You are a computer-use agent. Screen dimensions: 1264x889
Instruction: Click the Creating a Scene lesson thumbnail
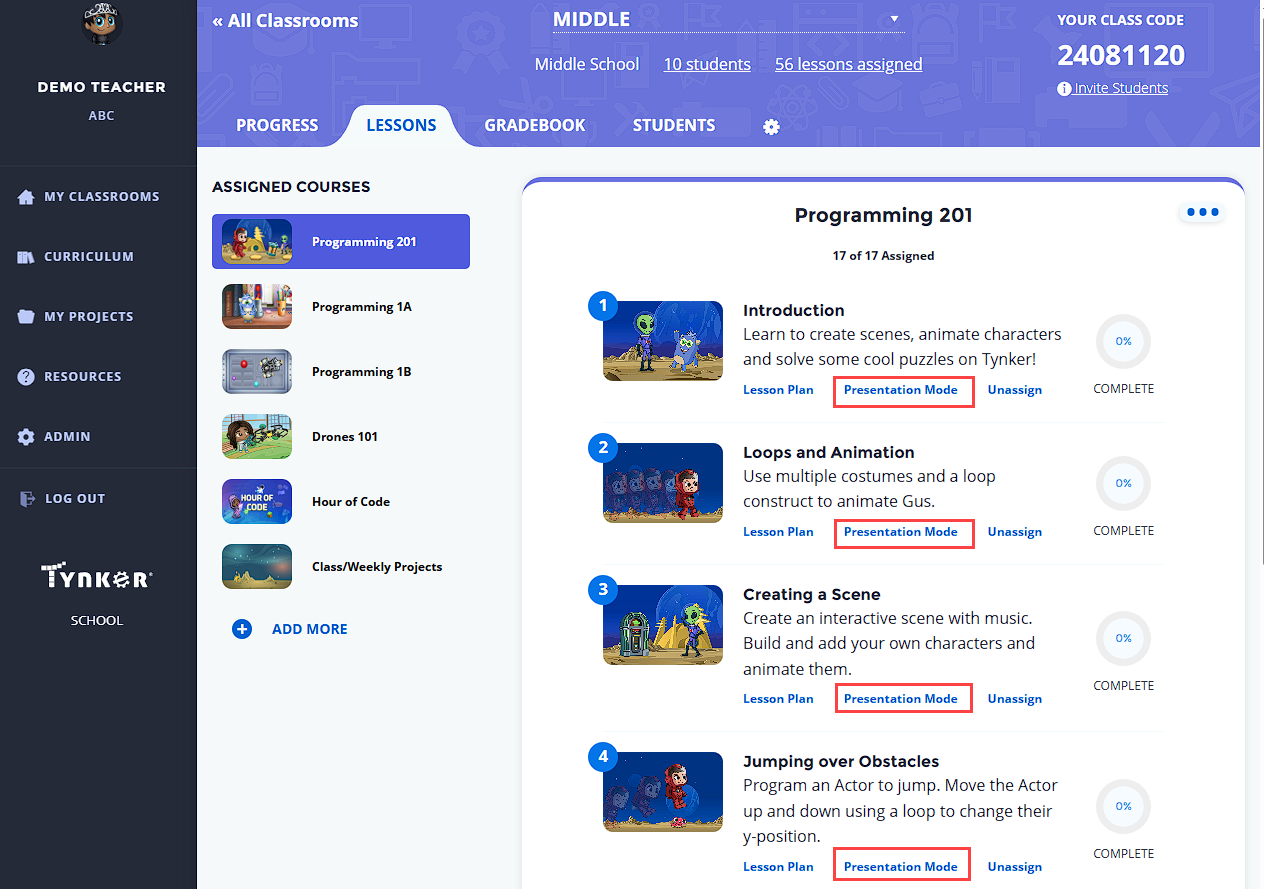tap(663, 625)
